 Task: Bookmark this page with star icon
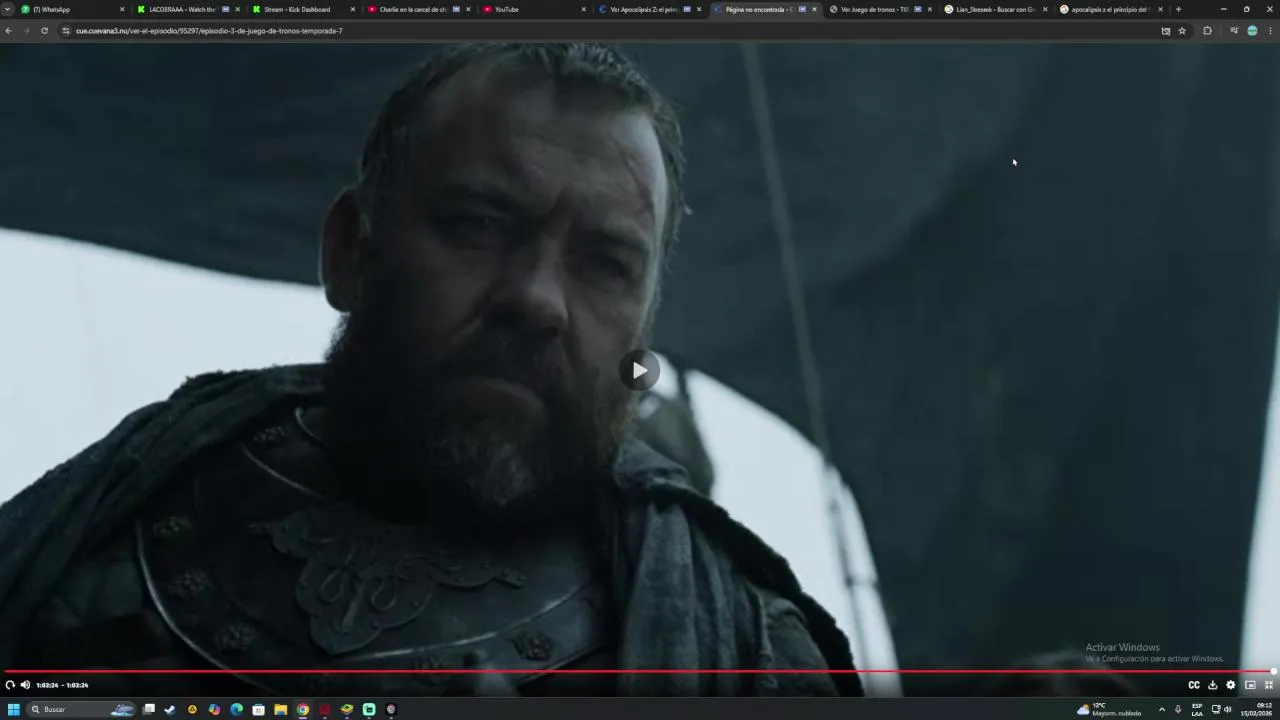(x=1182, y=31)
